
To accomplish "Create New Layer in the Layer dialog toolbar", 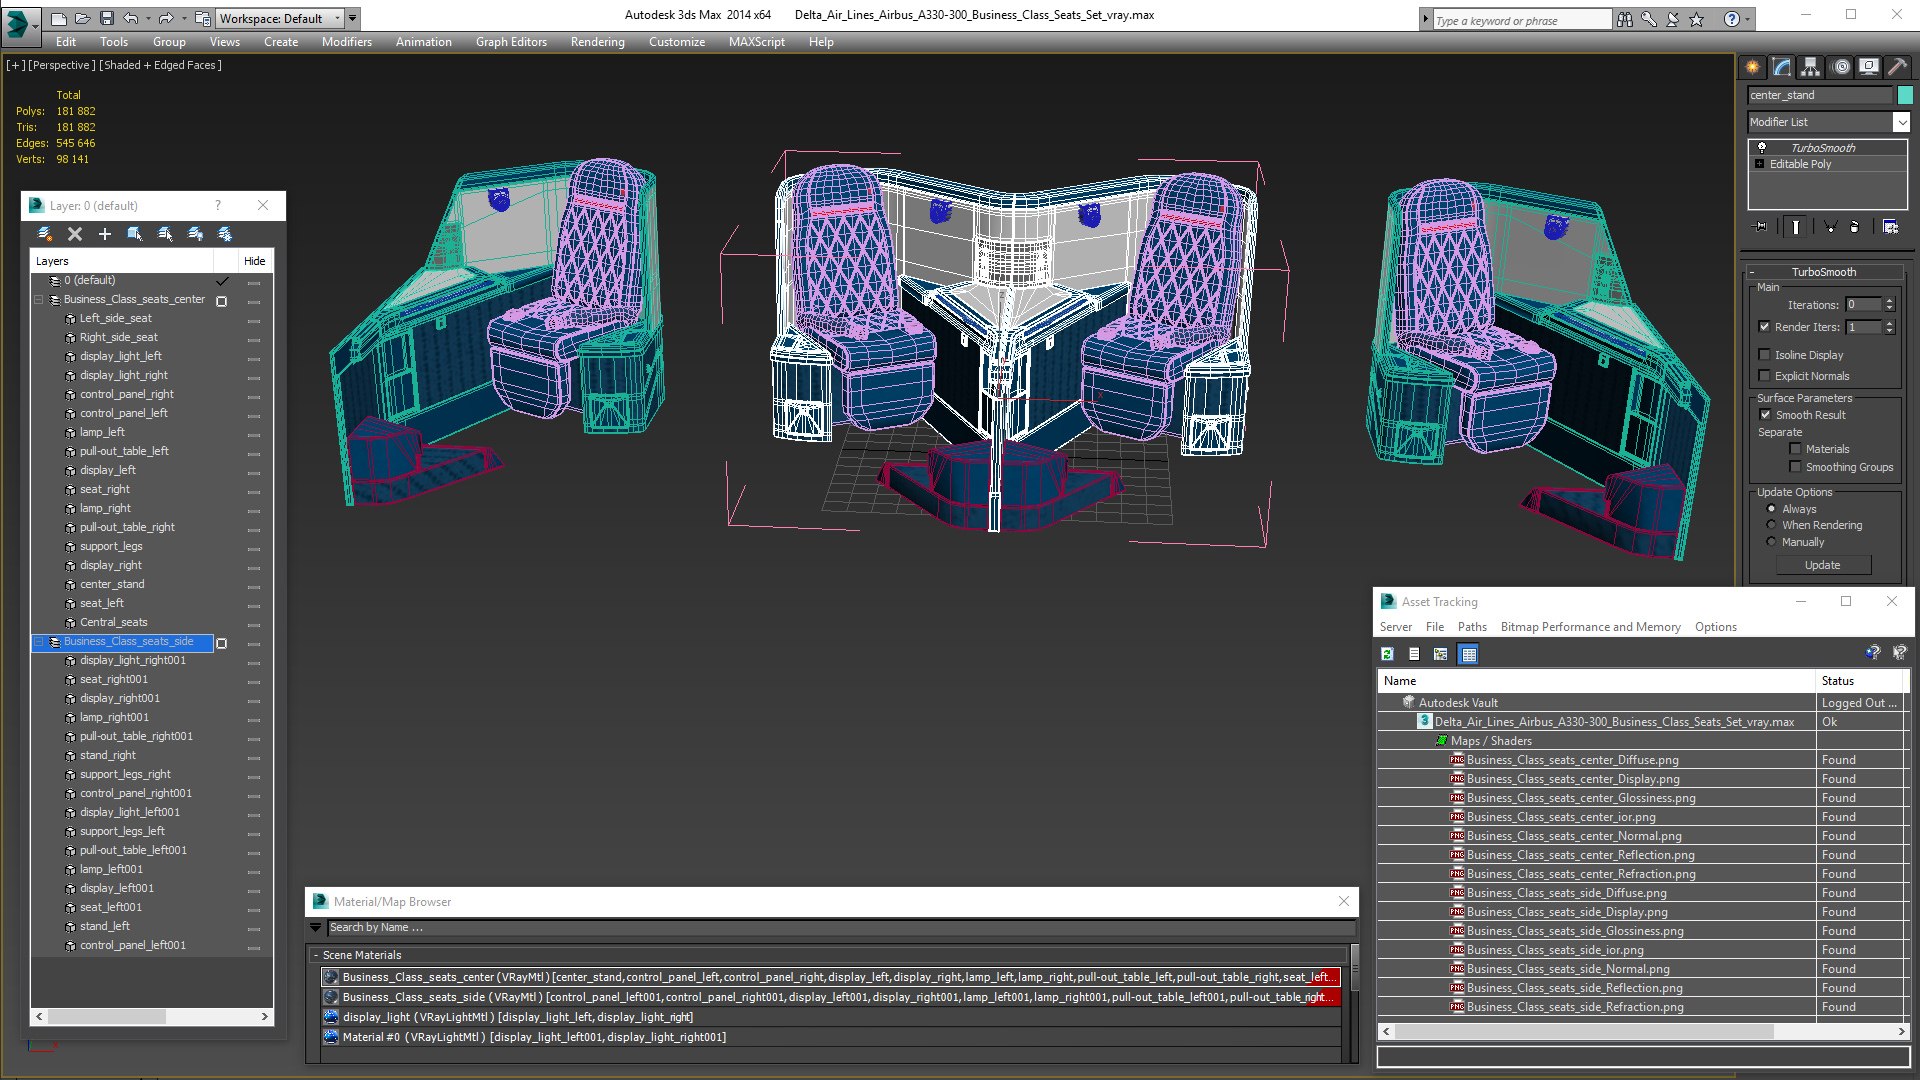I will pos(45,234).
